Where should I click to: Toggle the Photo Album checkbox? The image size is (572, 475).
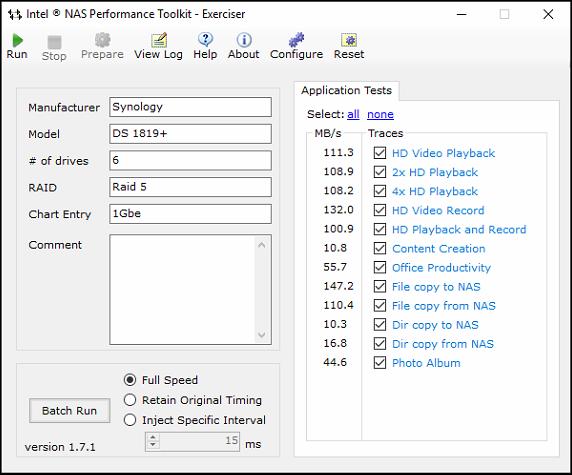click(380, 363)
